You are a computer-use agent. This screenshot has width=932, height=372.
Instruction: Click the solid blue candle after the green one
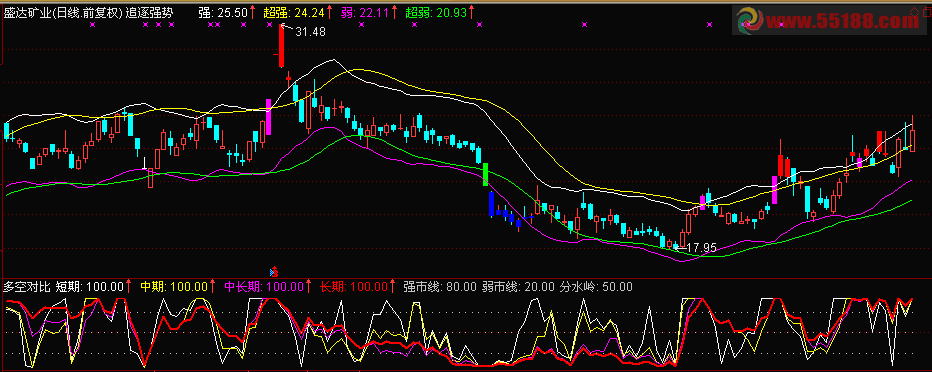coord(492,204)
